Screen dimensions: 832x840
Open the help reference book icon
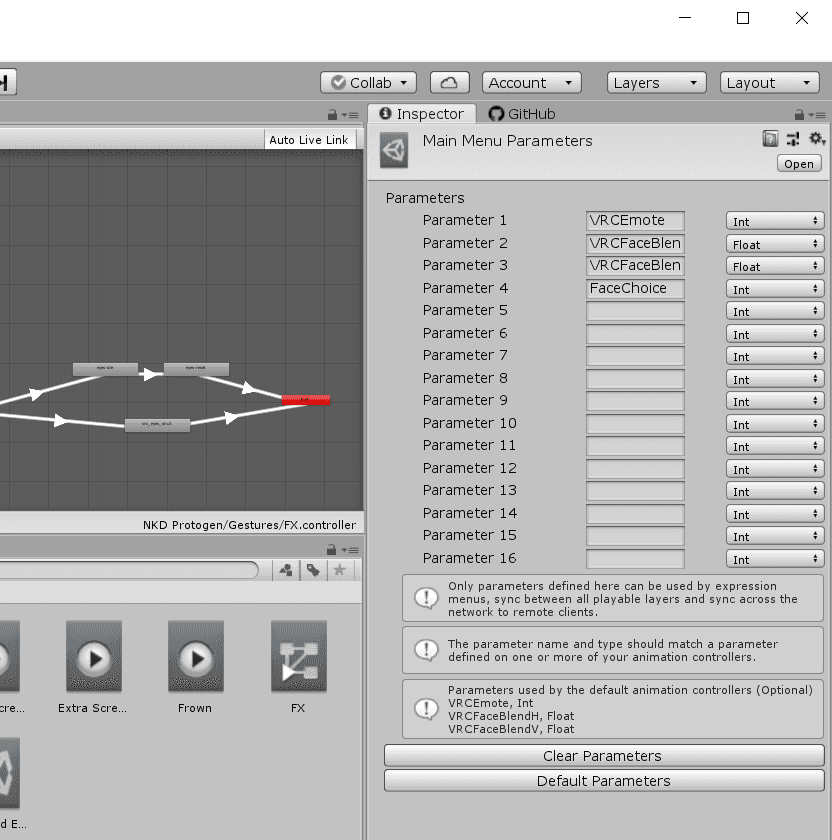[x=770, y=139]
